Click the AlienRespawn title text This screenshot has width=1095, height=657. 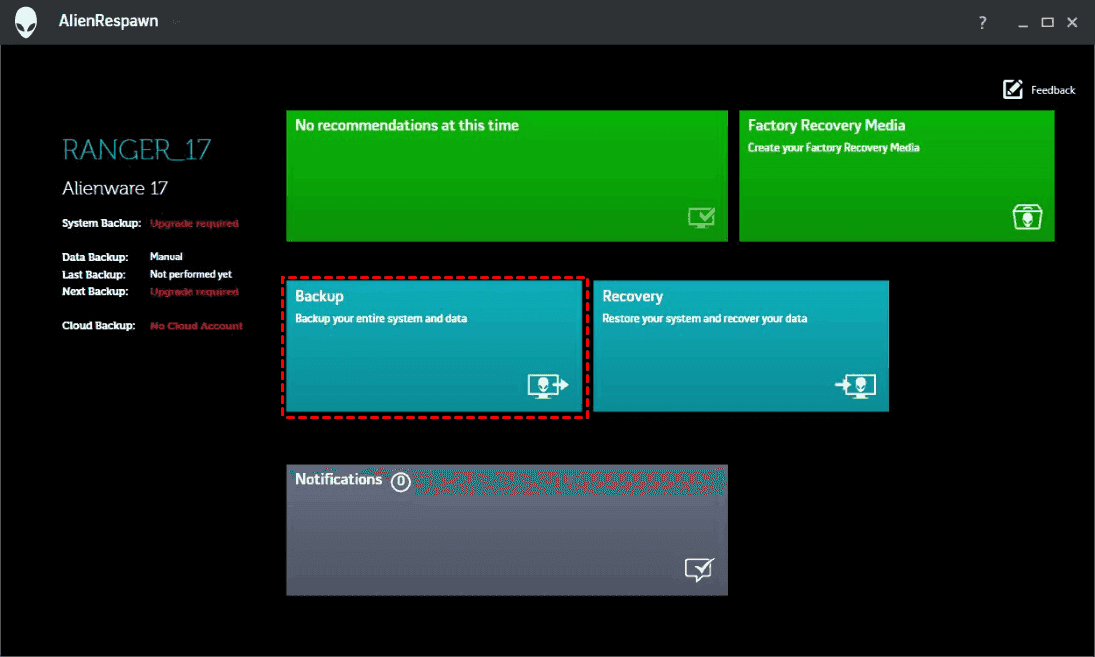(108, 21)
